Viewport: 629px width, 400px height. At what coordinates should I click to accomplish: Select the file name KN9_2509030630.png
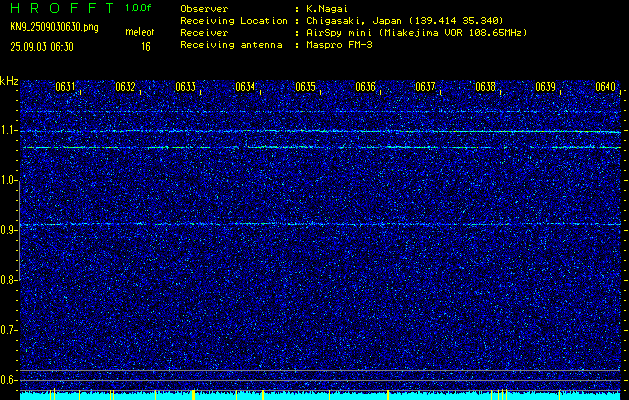pyautogui.click(x=54, y=27)
